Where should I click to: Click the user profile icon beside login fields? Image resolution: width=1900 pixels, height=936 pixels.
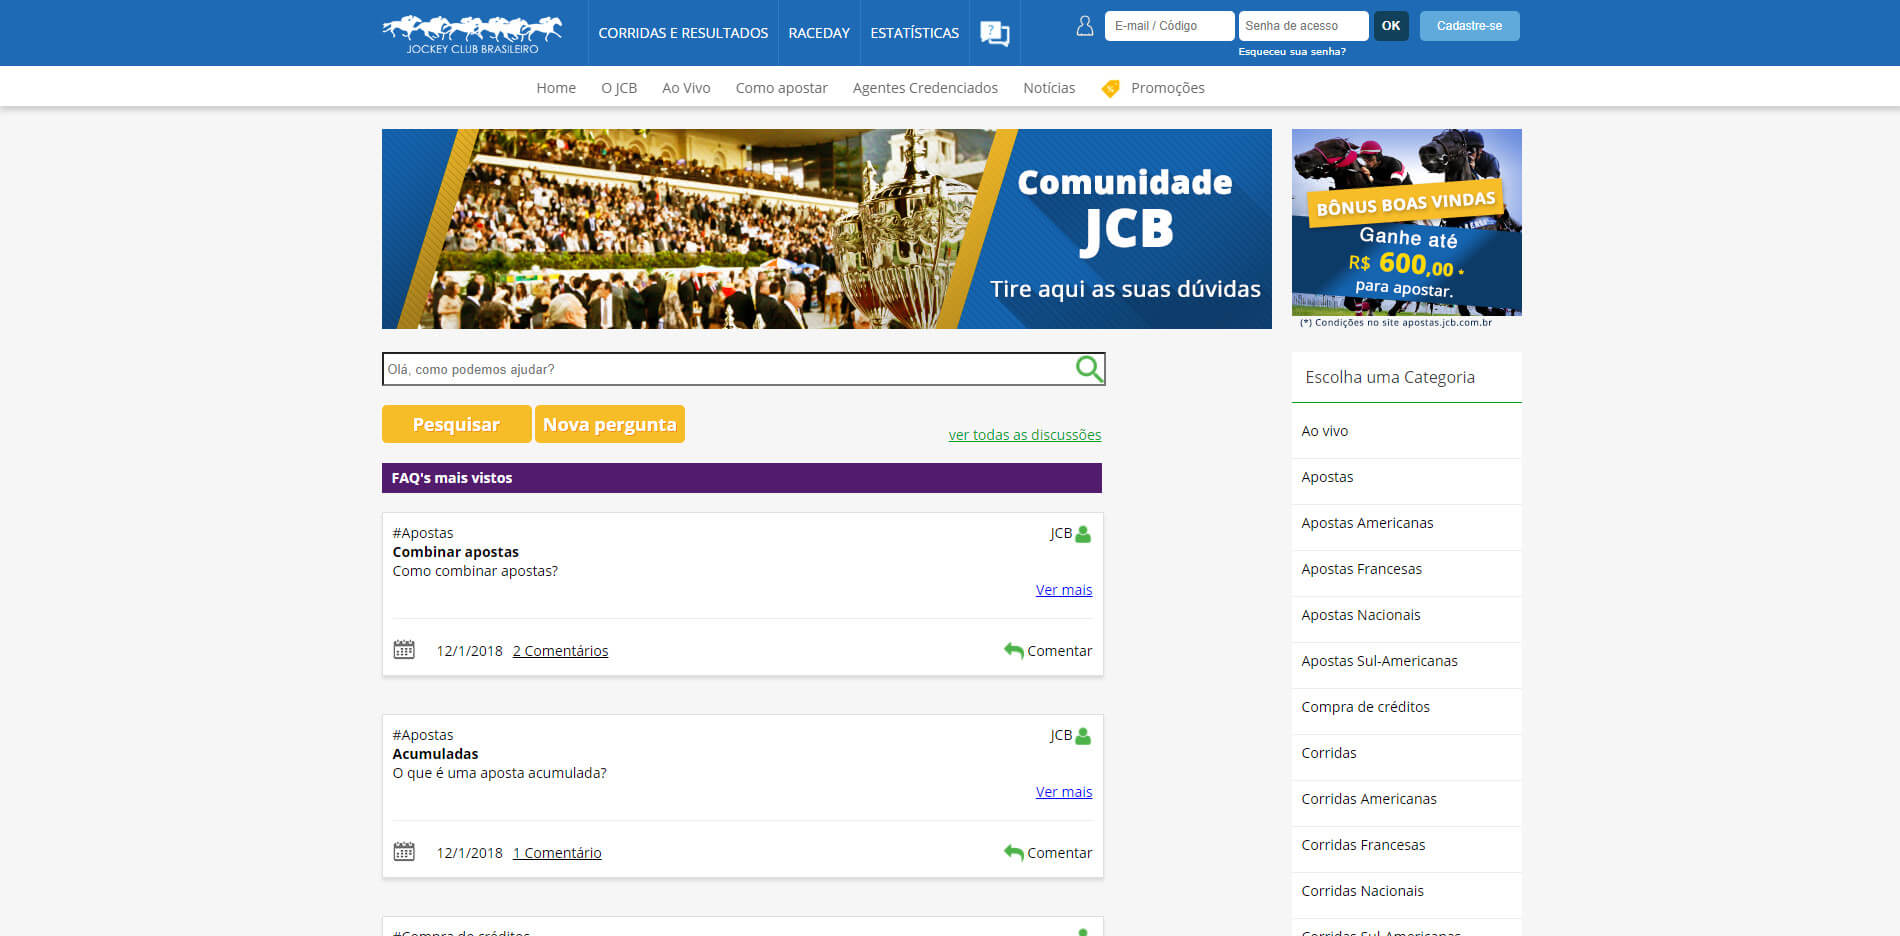tap(1084, 26)
